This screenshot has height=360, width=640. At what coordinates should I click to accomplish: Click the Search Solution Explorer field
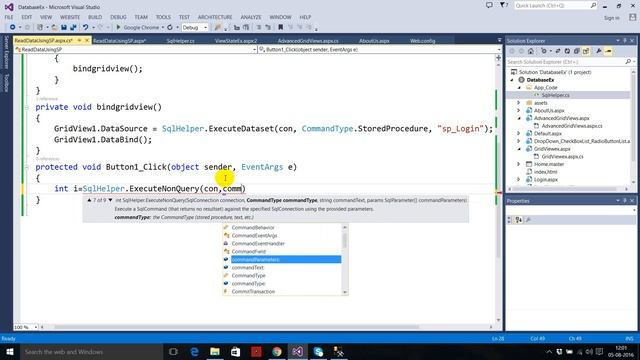coord(566,62)
